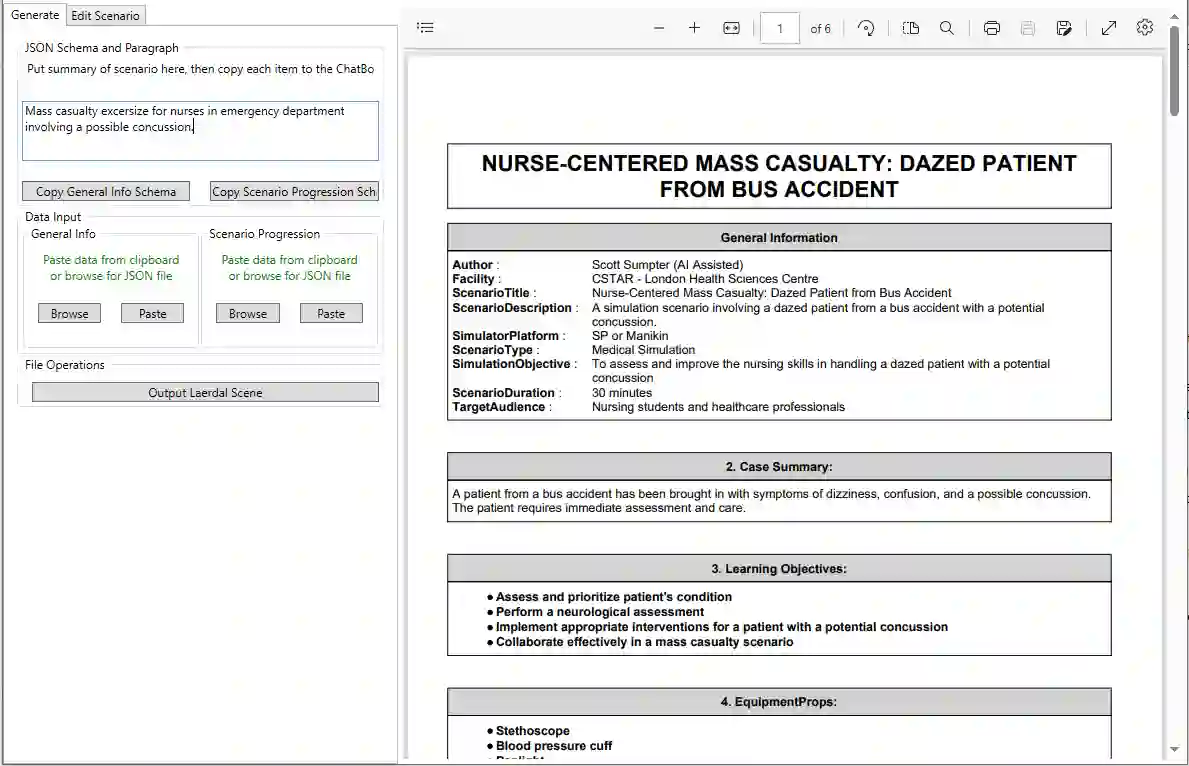Click the page number input field

(x=779, y=28)
